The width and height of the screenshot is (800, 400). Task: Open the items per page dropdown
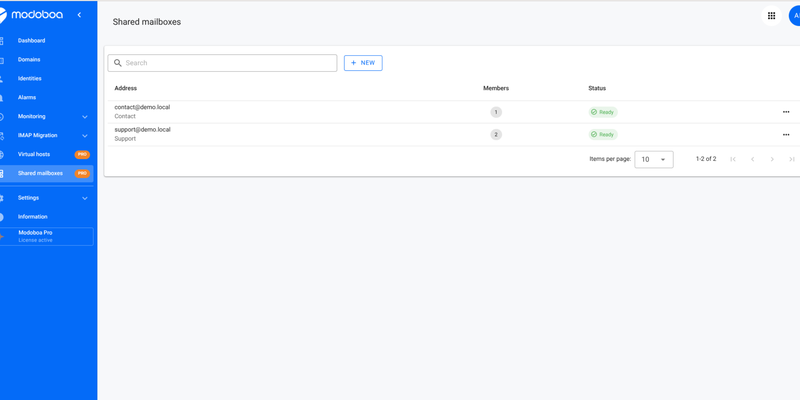[x=654, y=159]
